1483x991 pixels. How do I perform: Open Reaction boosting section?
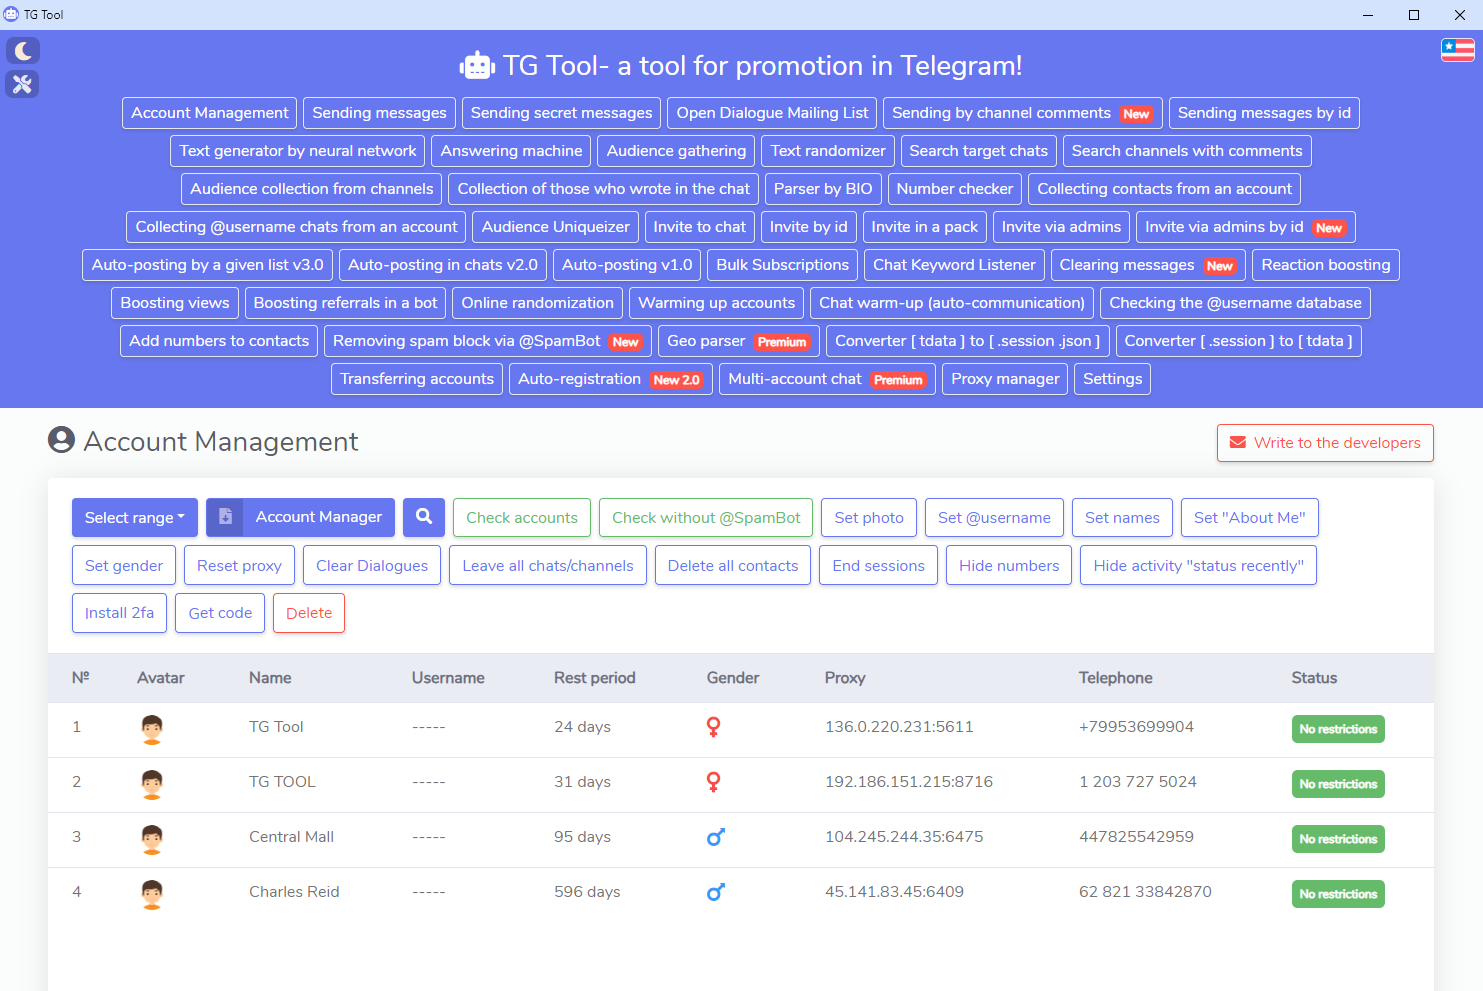1326,265
